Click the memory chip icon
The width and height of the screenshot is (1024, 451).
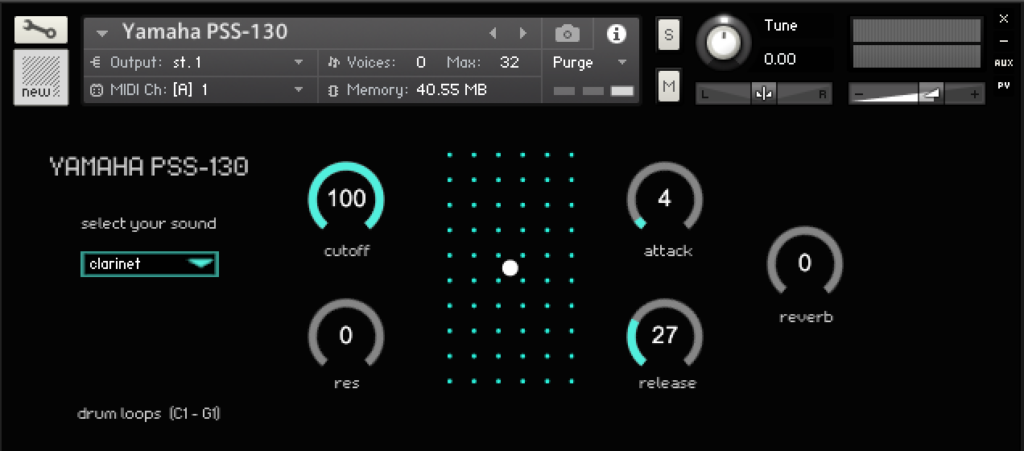[333, 91]
